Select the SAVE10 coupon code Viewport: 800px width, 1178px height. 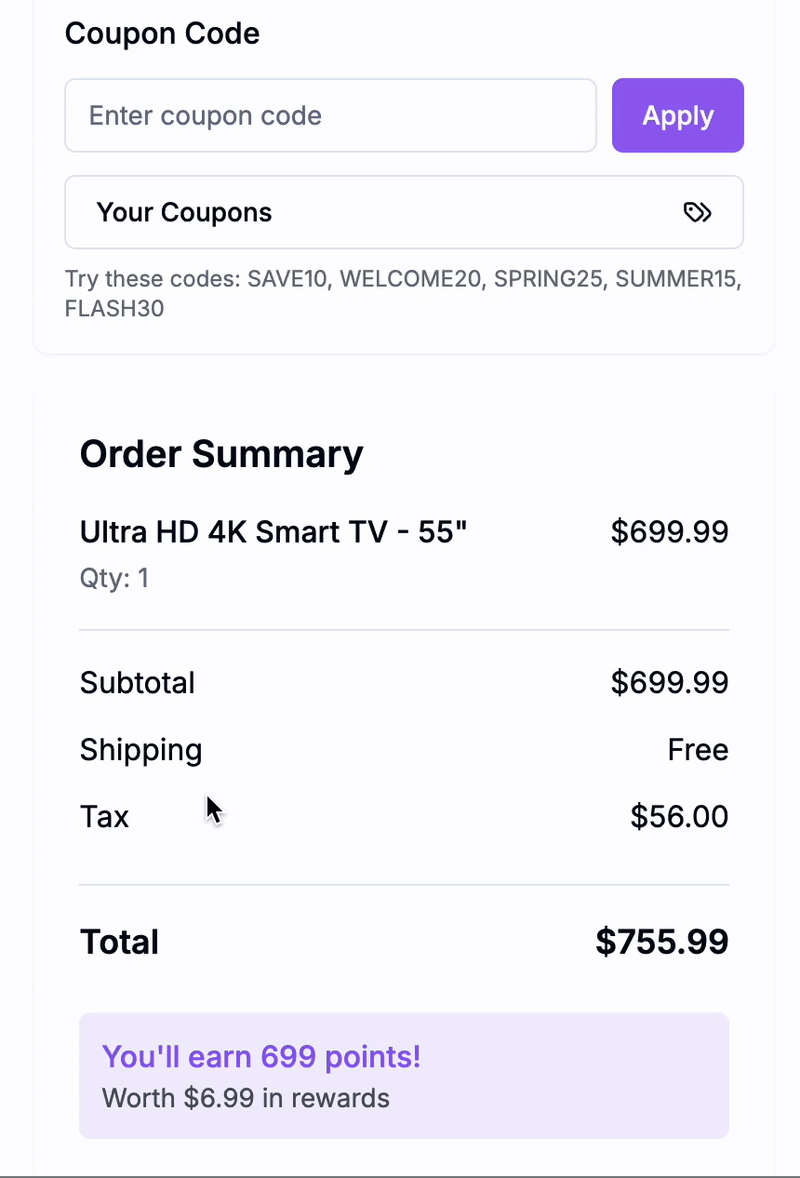286,279
